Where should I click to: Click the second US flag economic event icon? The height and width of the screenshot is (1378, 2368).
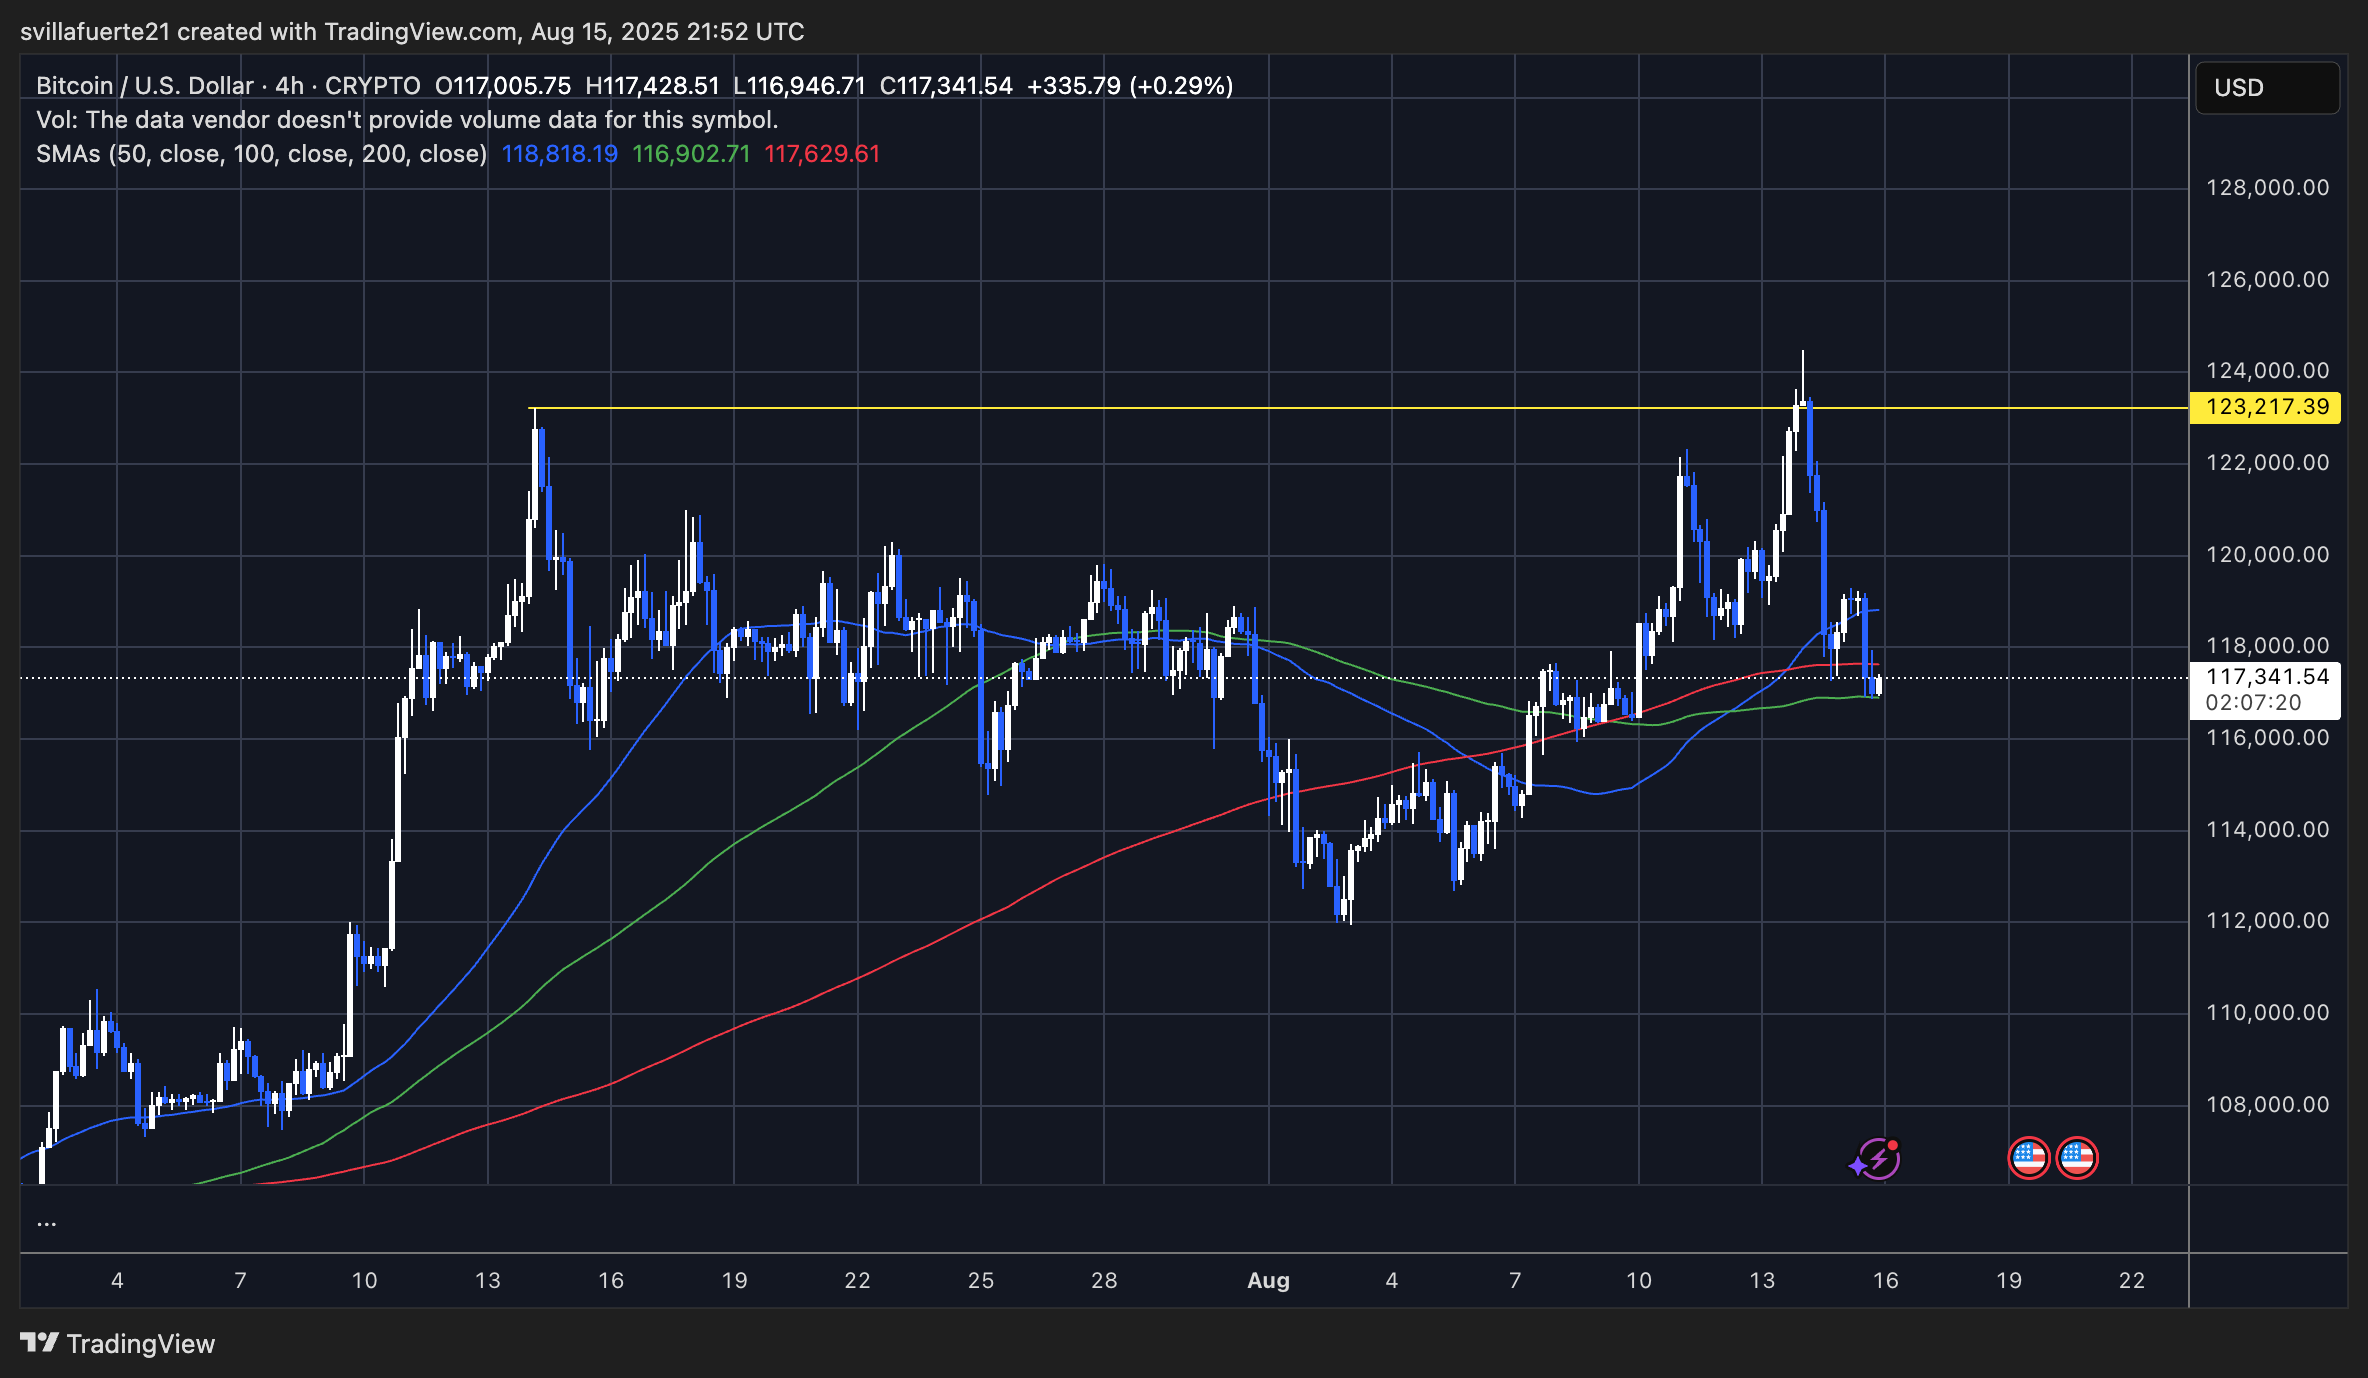click(2078, 1159)
